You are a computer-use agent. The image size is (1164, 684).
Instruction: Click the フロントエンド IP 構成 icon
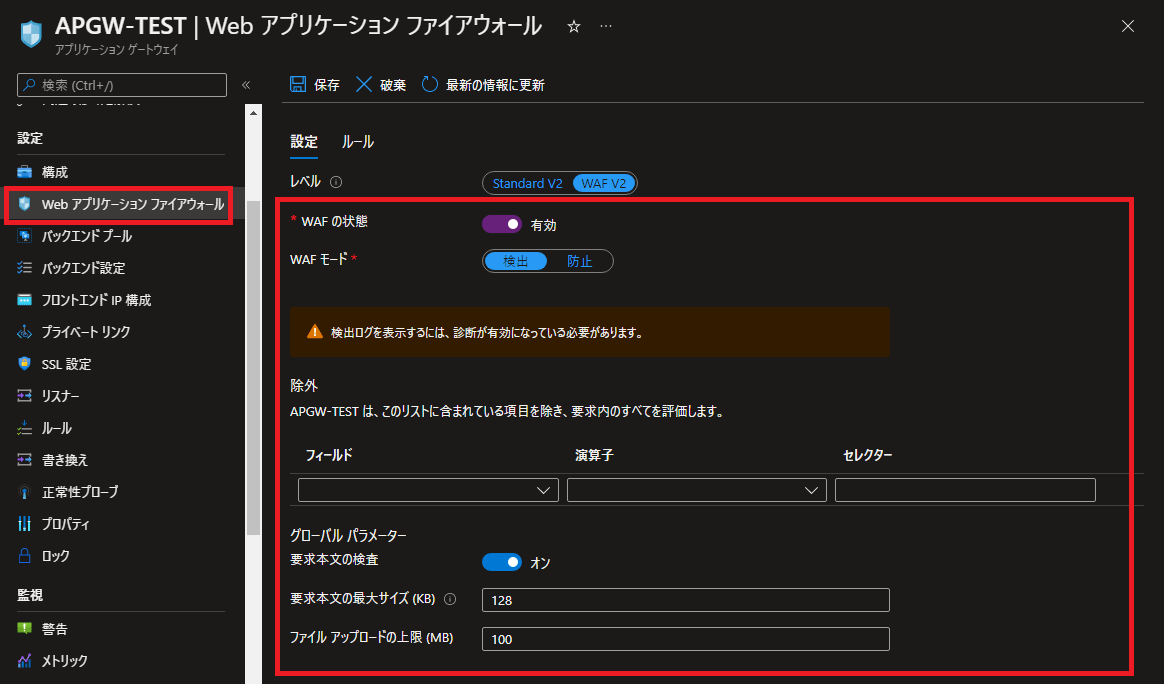(x=24, y=299)
